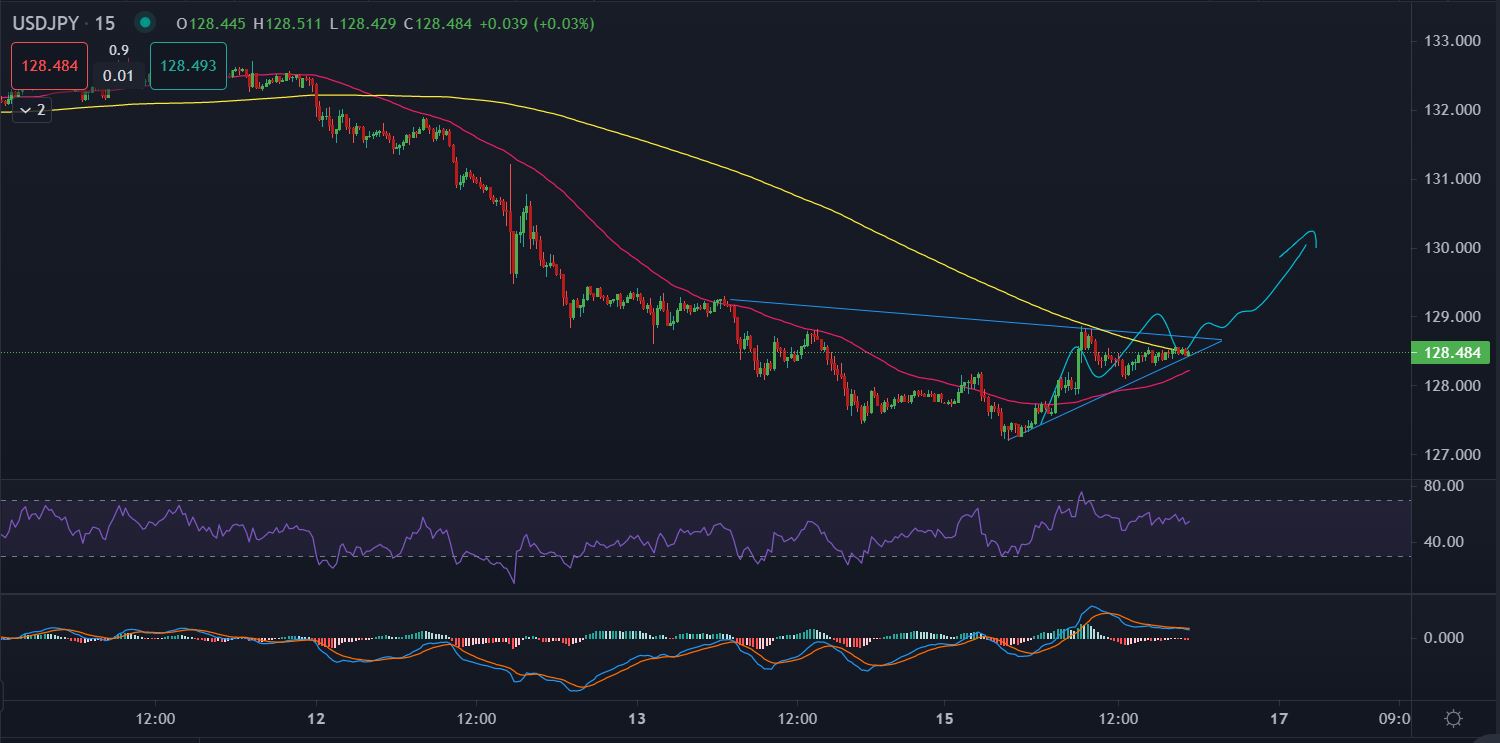
Task: Click the 132.000 price axis label
Action: [x=1450, y=110]
